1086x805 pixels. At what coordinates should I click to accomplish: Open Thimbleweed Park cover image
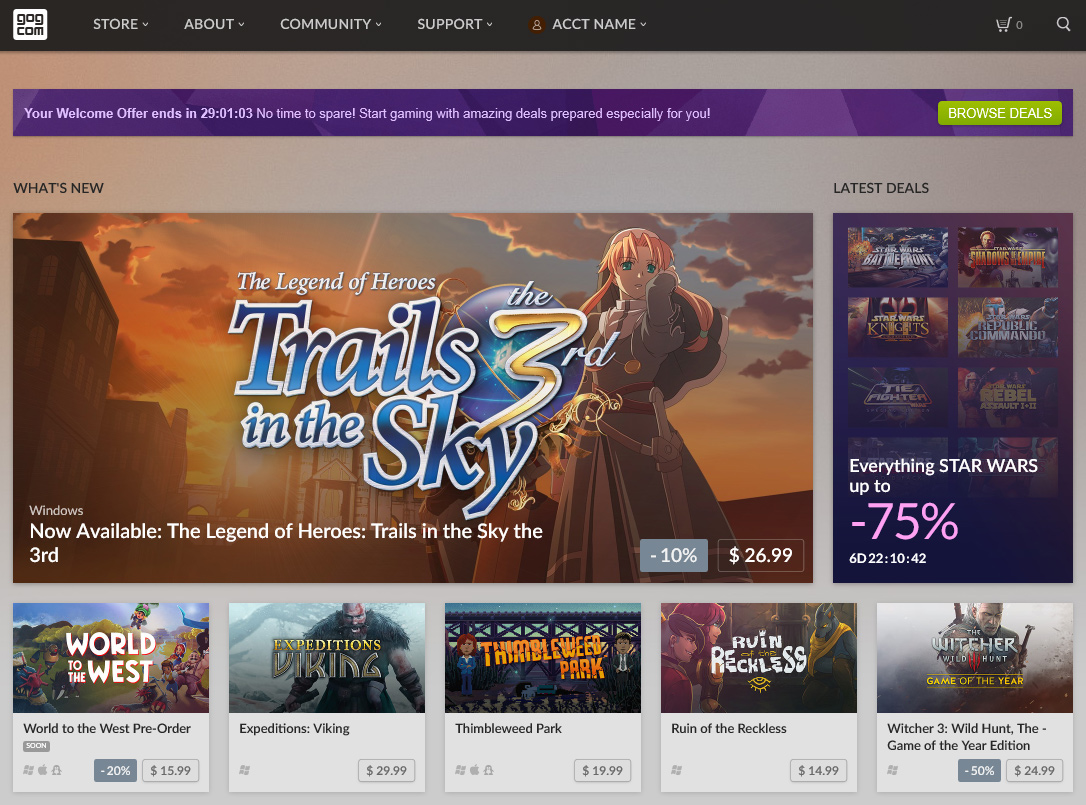click(x=543, y=657)
